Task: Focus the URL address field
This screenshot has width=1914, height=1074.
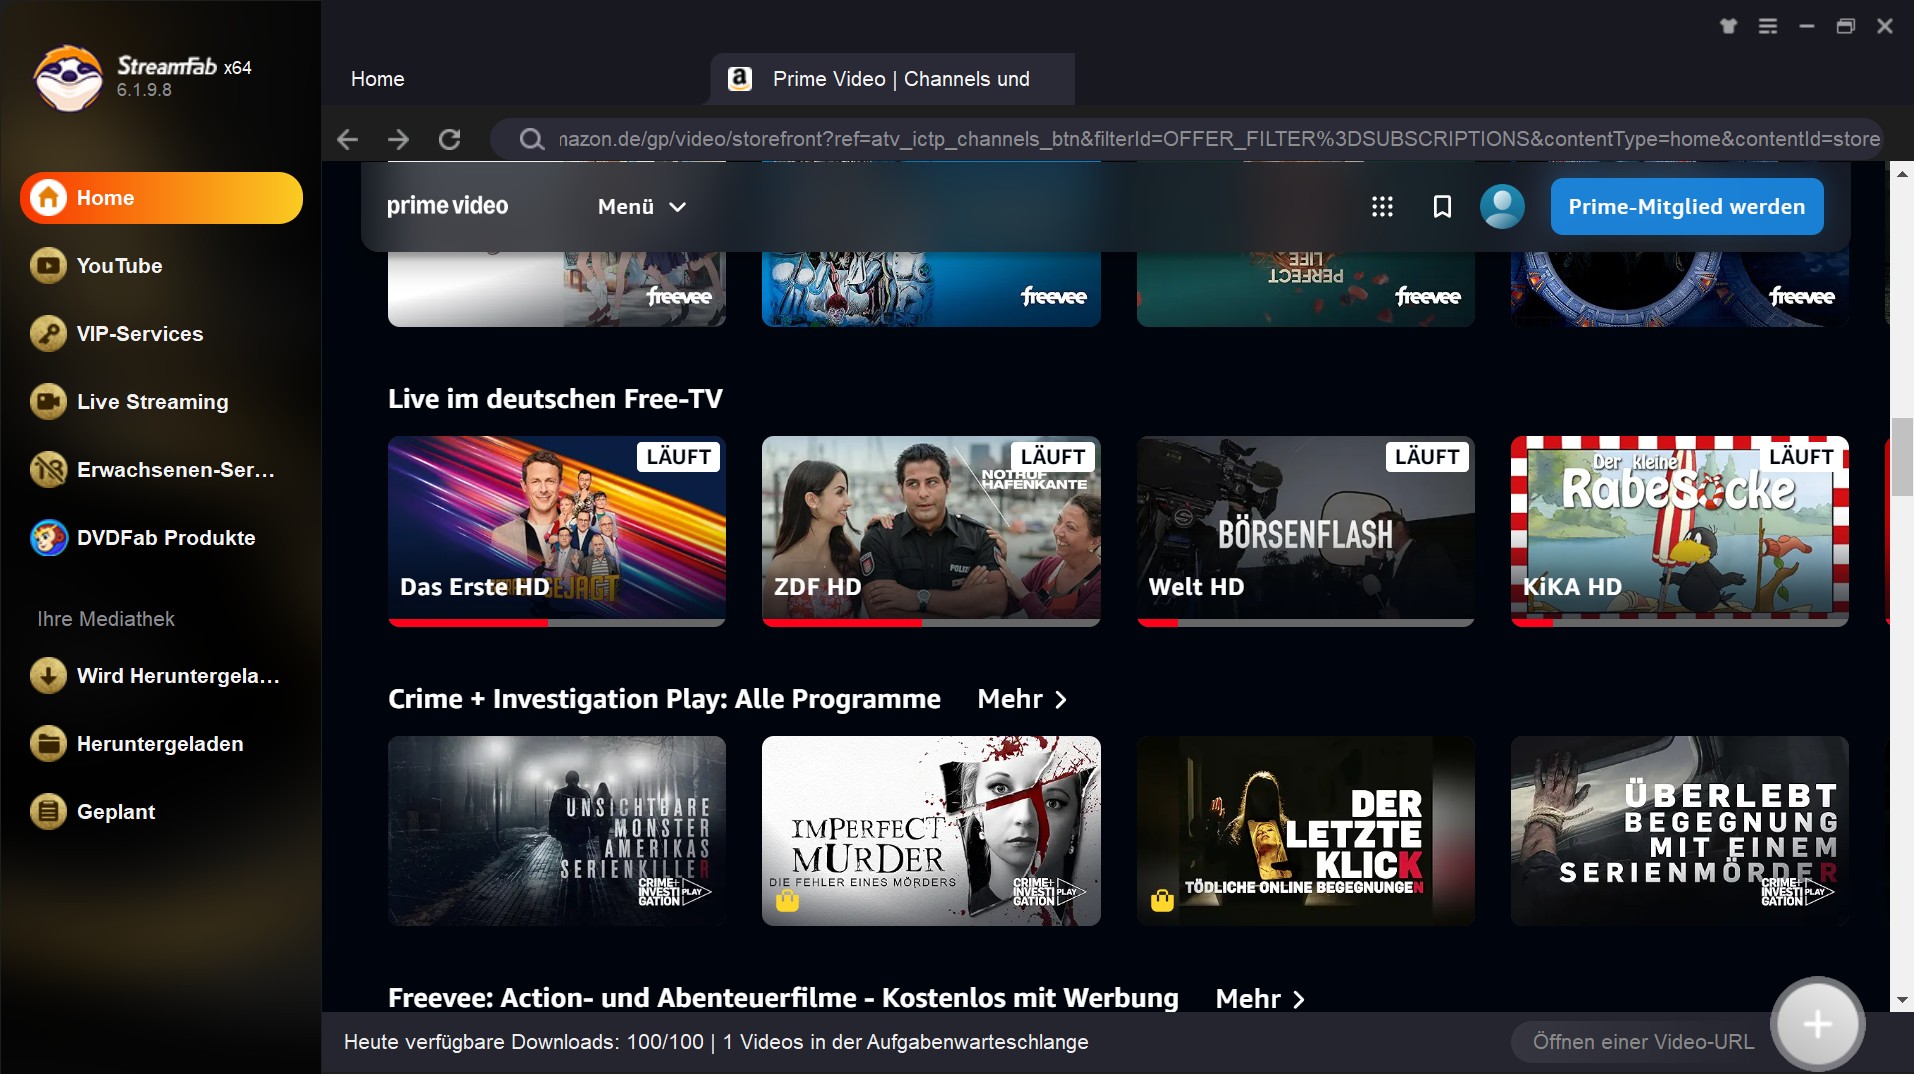Action: pos(1219,139)
